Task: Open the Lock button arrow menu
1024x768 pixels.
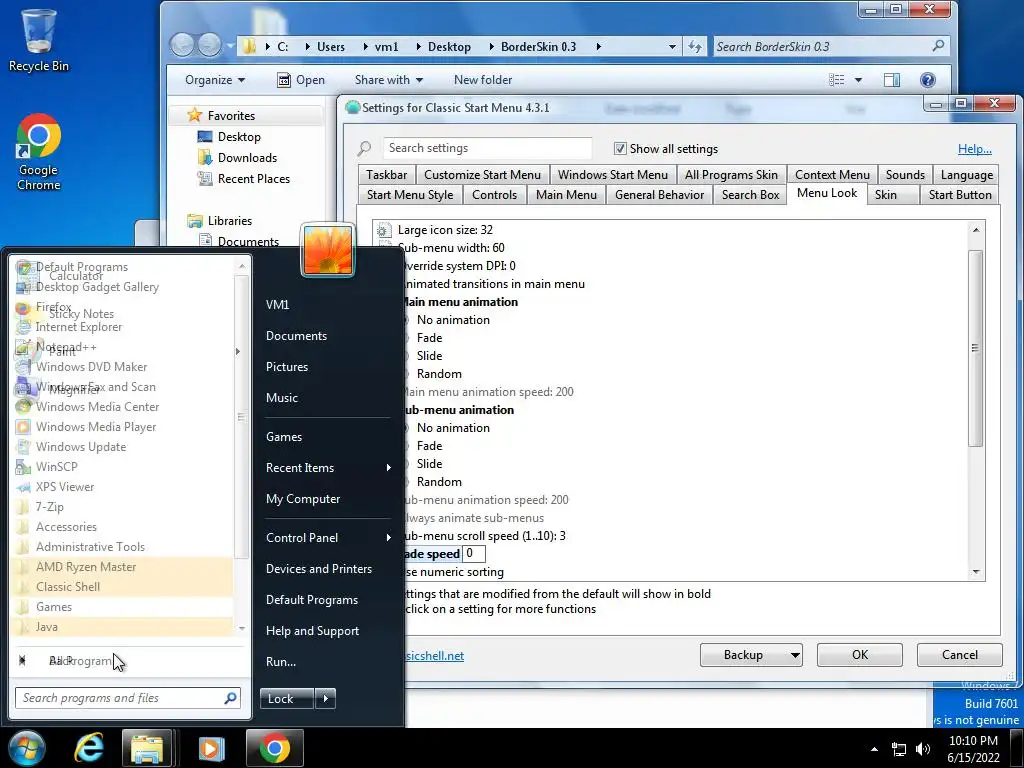Action: 325,699
